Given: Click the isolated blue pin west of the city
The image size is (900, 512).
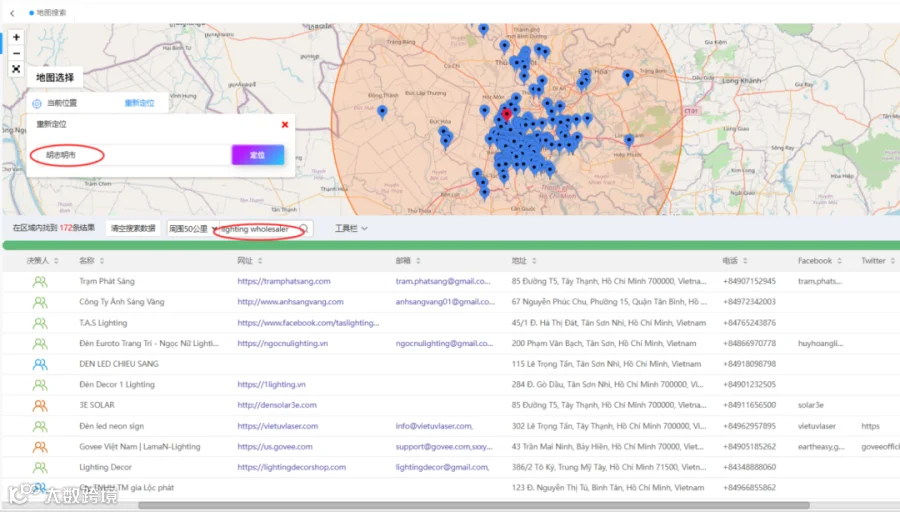Looking at the screenshot, I should [382, 111].
